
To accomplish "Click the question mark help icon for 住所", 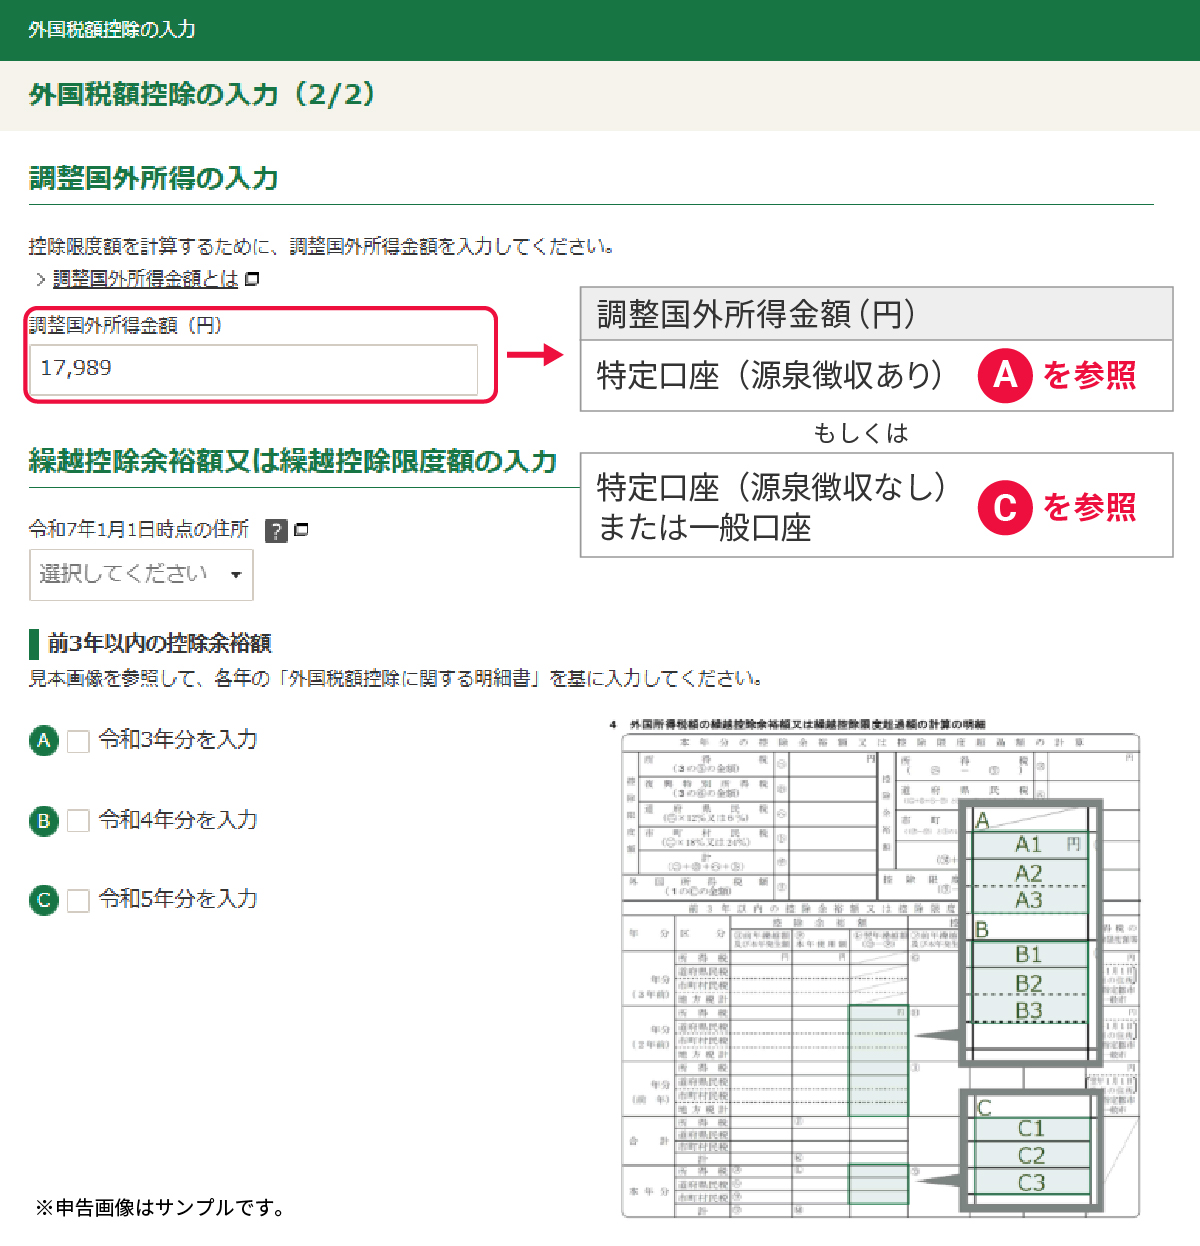I will tap(277, 531).
